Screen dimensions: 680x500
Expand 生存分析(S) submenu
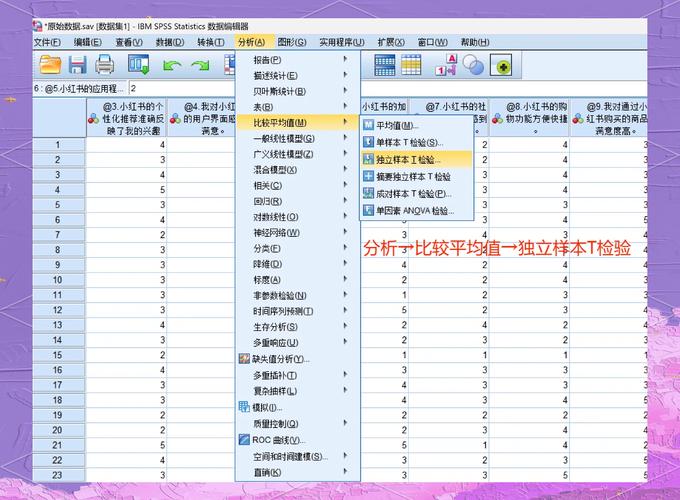[x=298, y=327]
